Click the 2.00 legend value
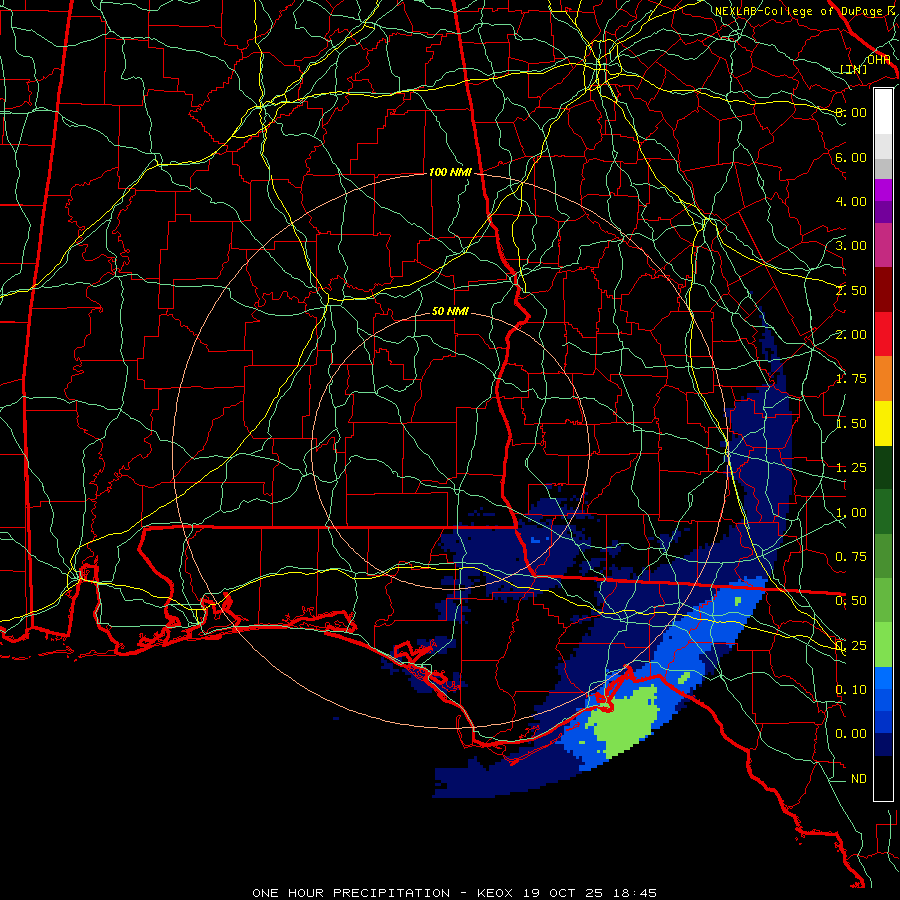This screenshot has height=900, width=900. click(x=851, y=335)
